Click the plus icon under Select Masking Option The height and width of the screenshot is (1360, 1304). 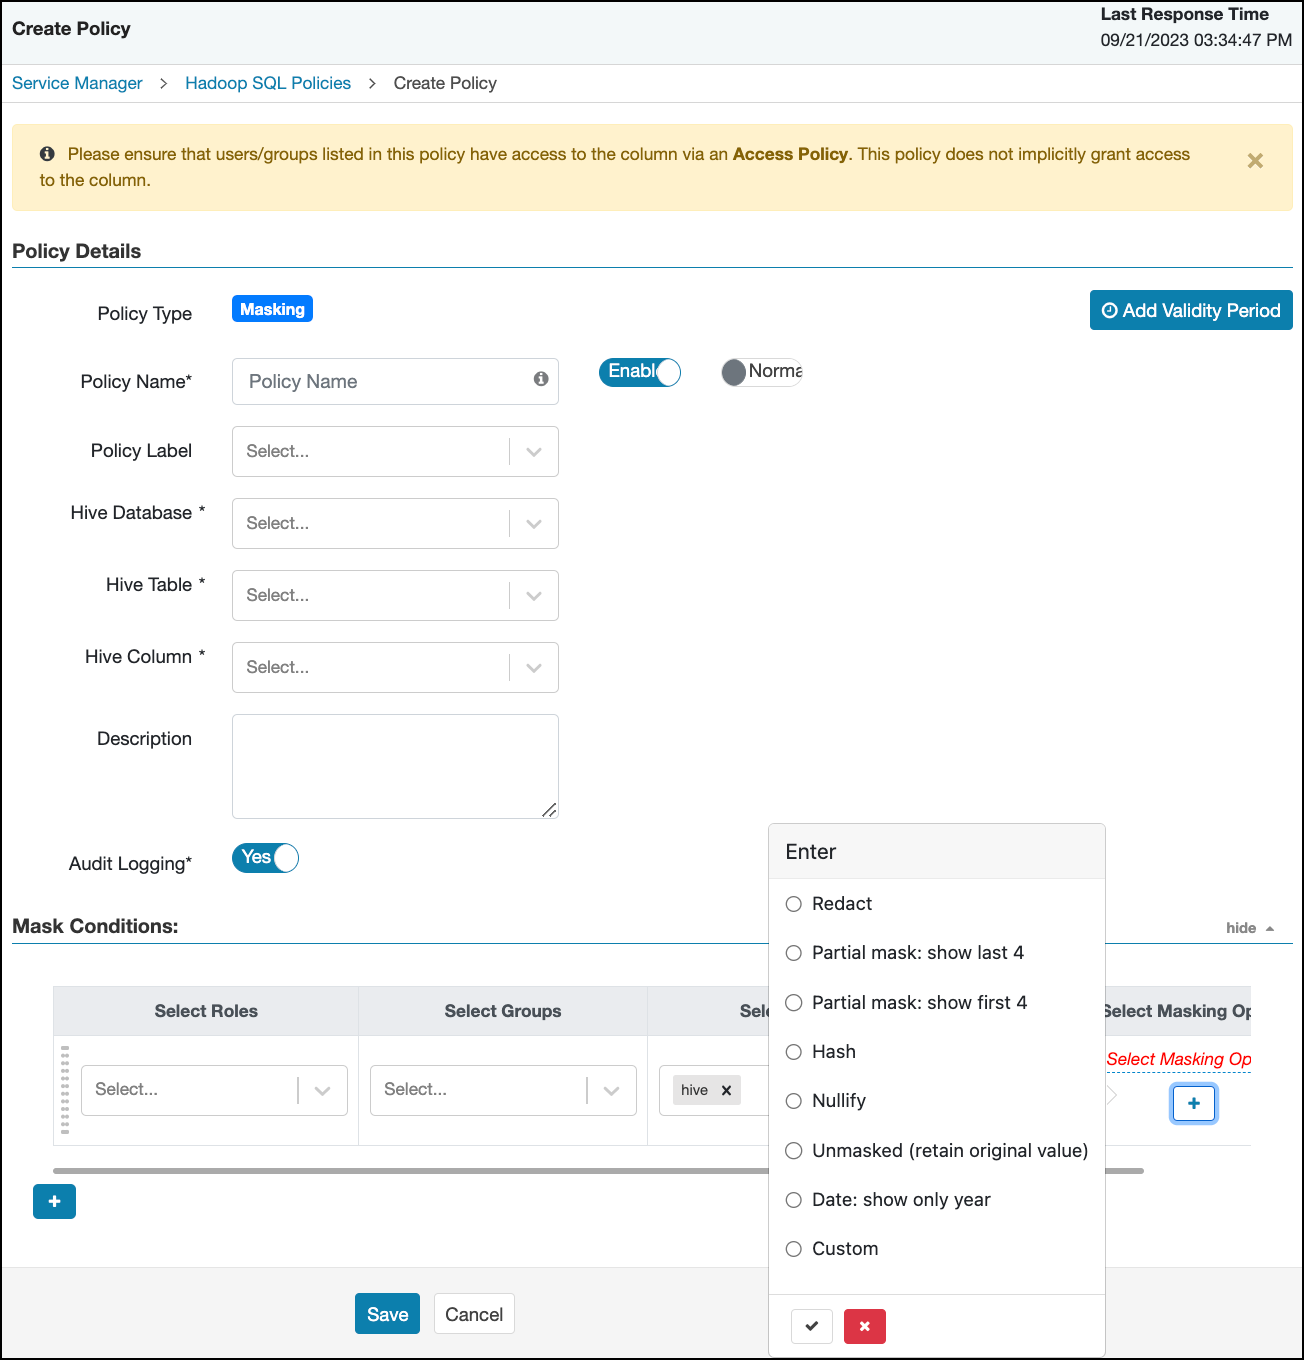tap(1193, 1103)
